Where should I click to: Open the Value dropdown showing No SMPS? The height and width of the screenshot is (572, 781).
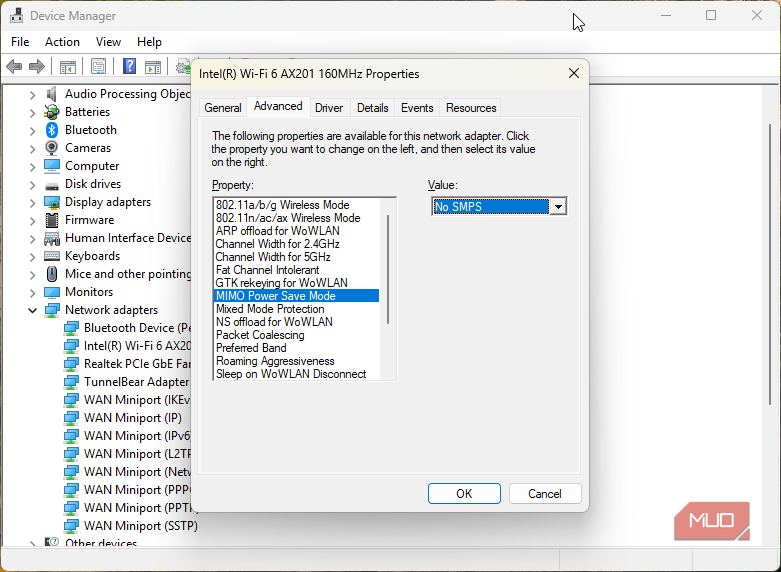[558, 207]
